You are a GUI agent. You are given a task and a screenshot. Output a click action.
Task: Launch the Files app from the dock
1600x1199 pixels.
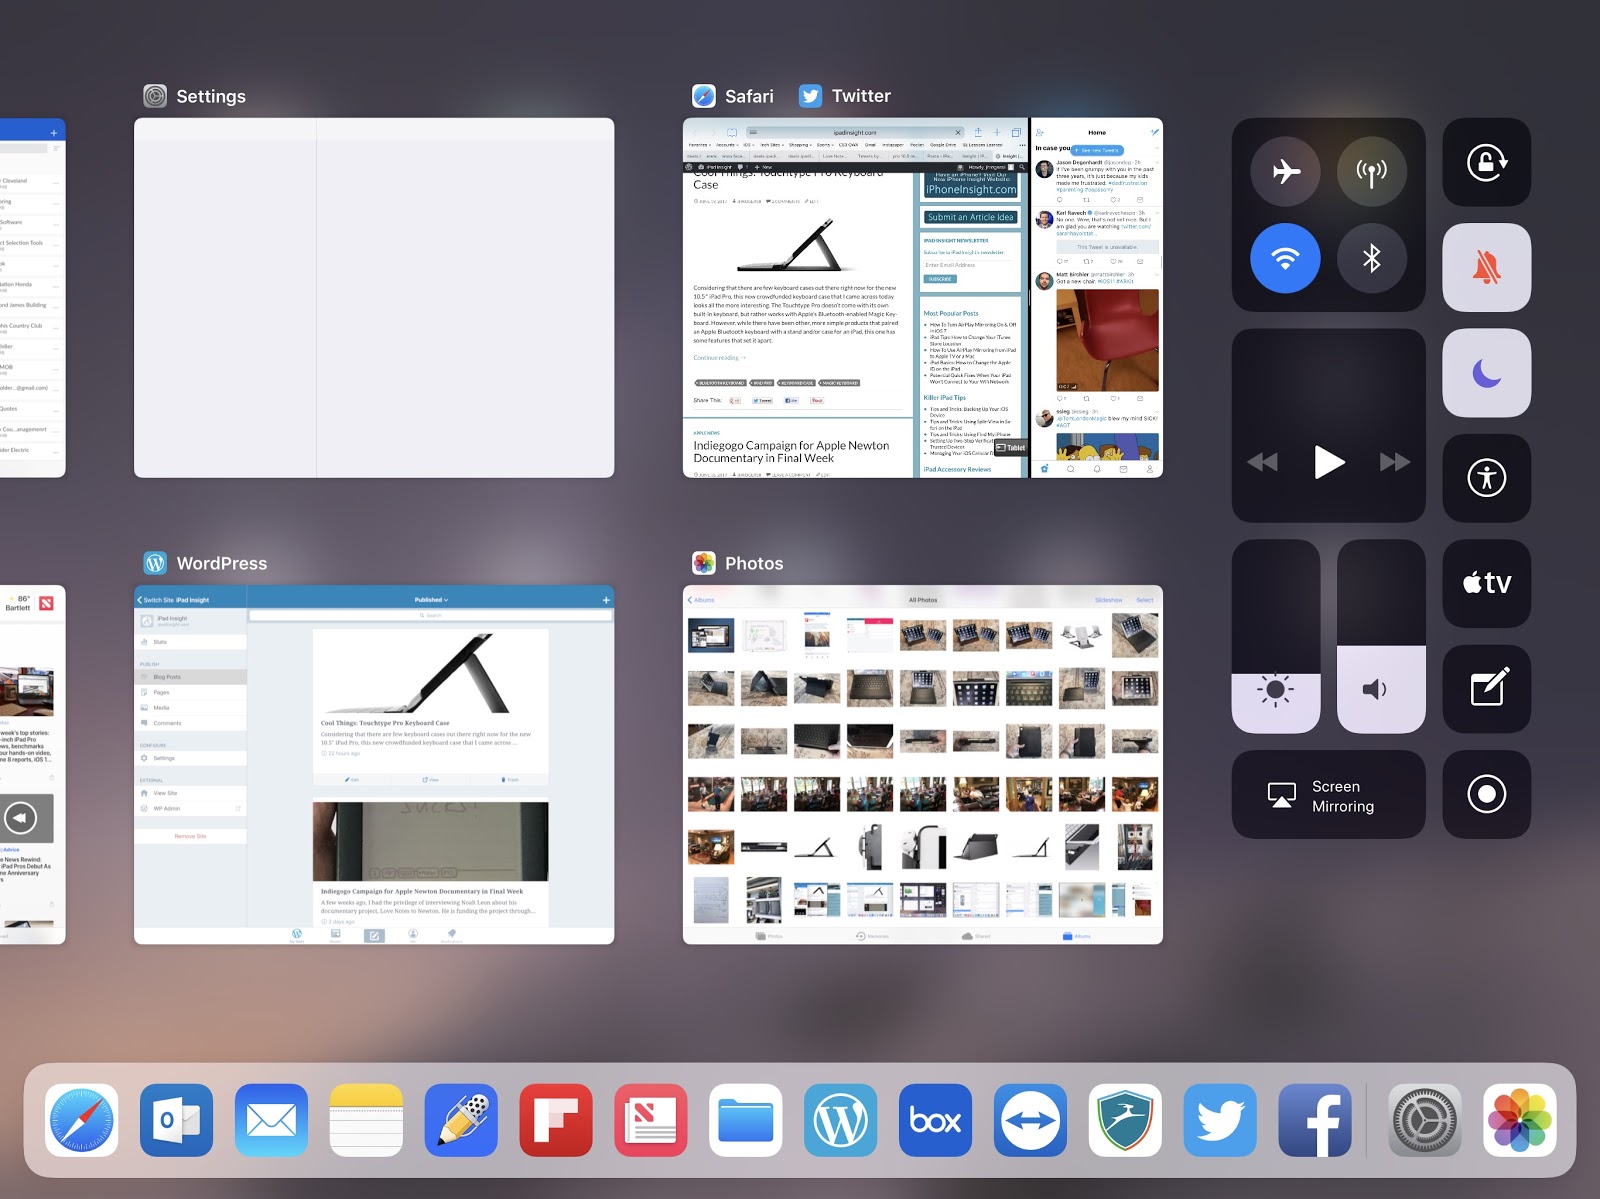[745, 1120]
